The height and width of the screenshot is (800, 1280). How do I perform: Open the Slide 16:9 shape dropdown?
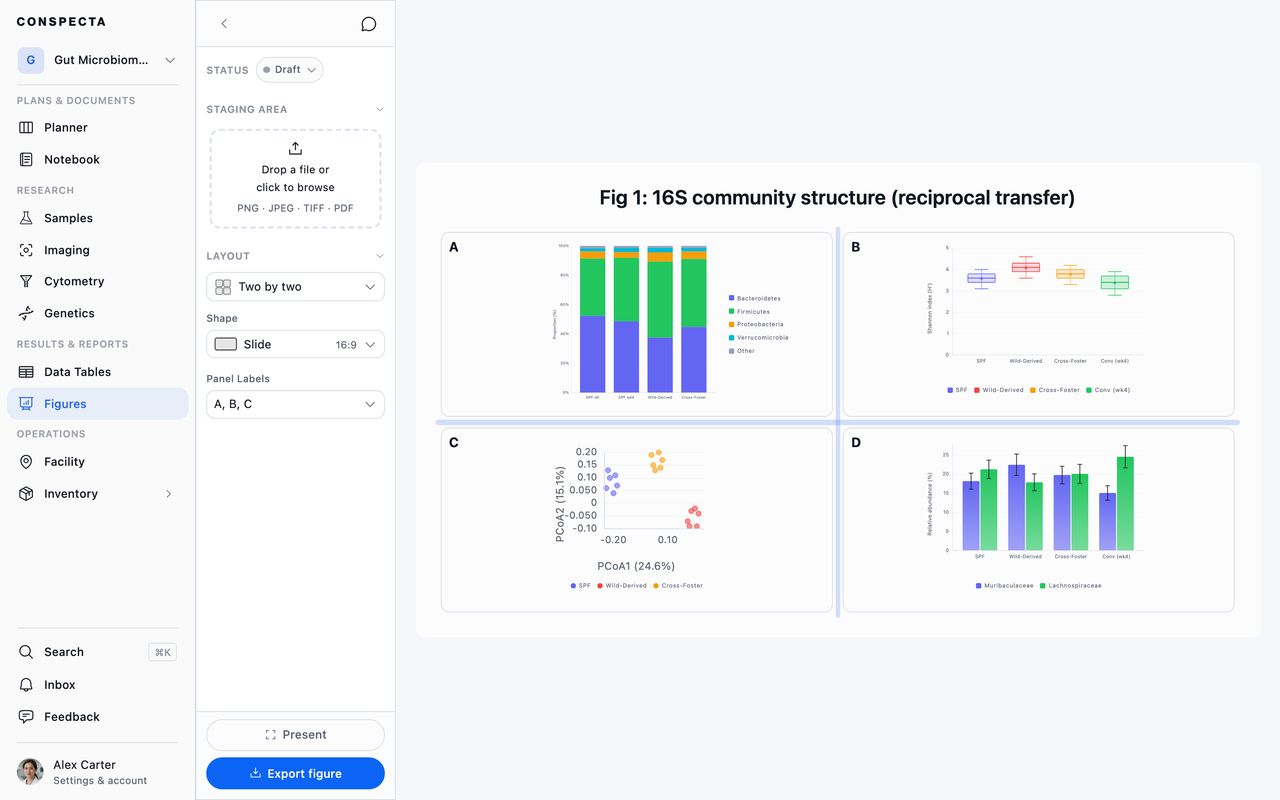coord(295,344)
